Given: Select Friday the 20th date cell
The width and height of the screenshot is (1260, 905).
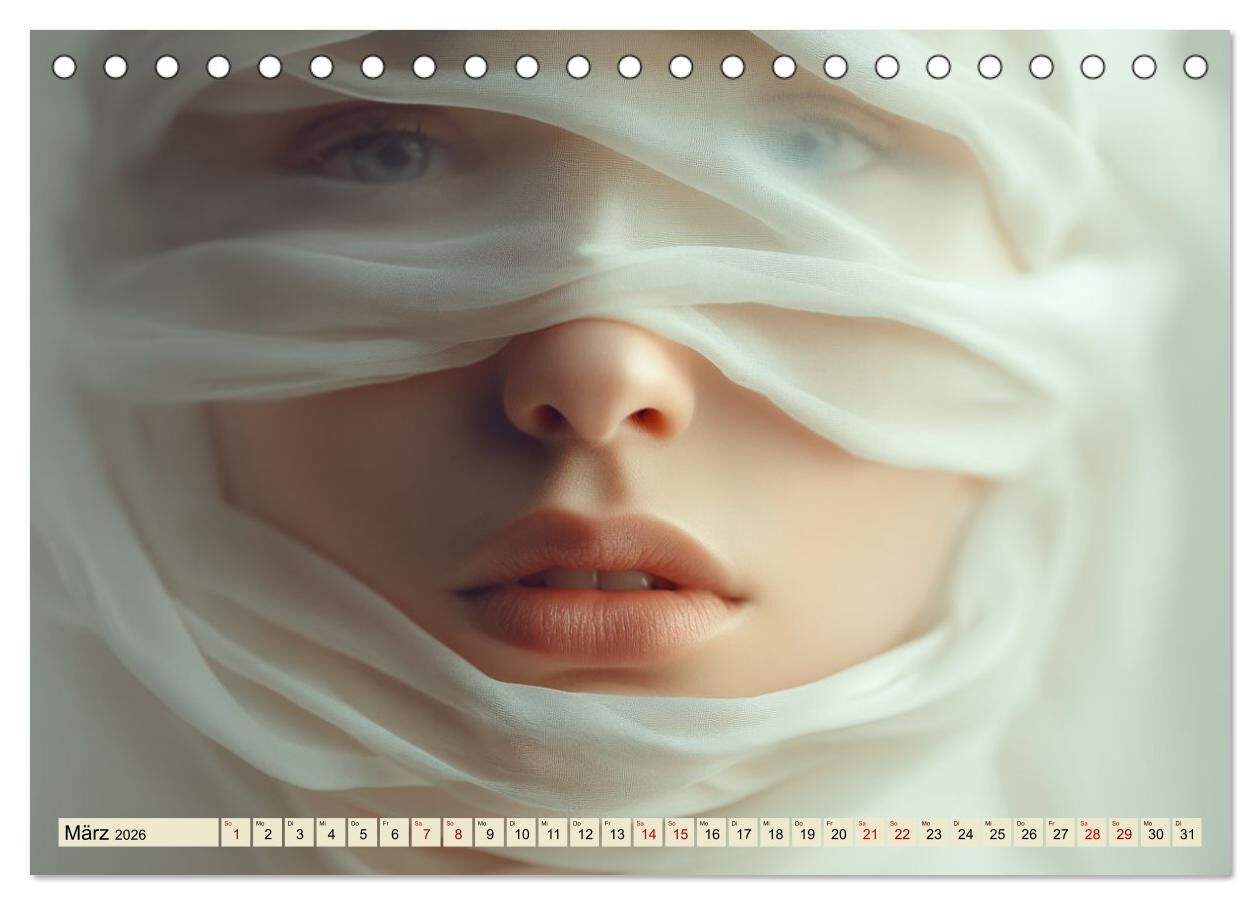Looking at the screenshot, I should pyautogui.click(x=837, y=833).
